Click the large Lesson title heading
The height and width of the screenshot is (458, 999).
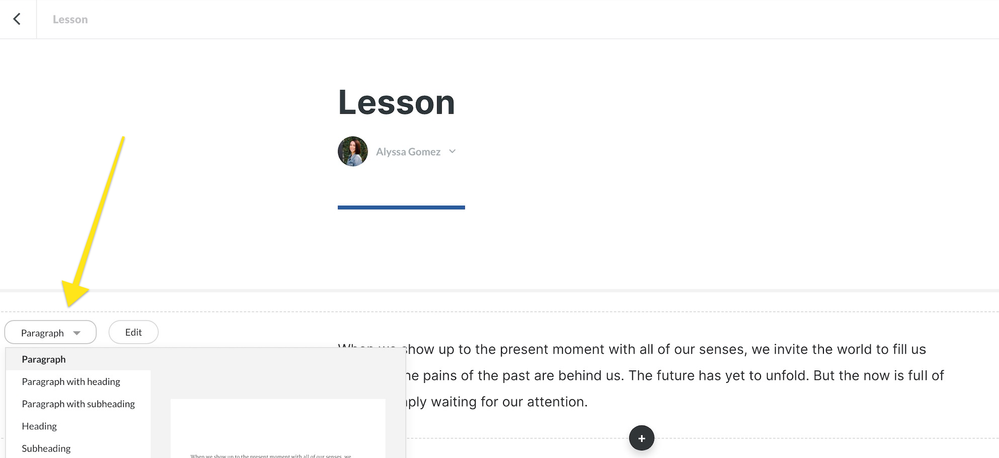click(x=396, y=102)
